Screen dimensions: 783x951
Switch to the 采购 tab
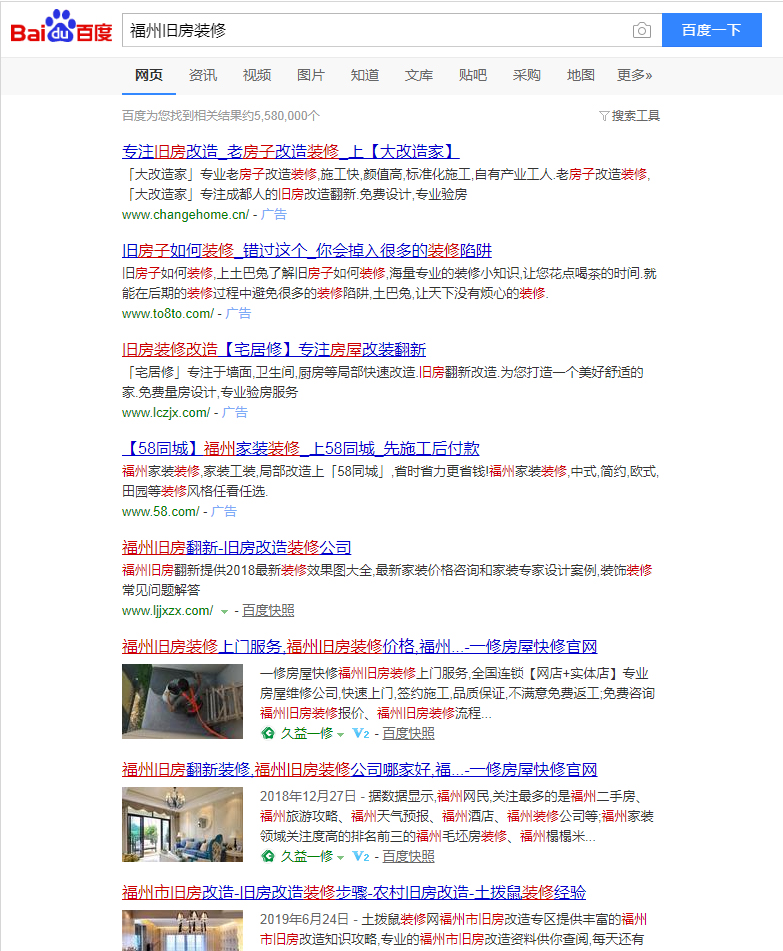click(526, 75)
